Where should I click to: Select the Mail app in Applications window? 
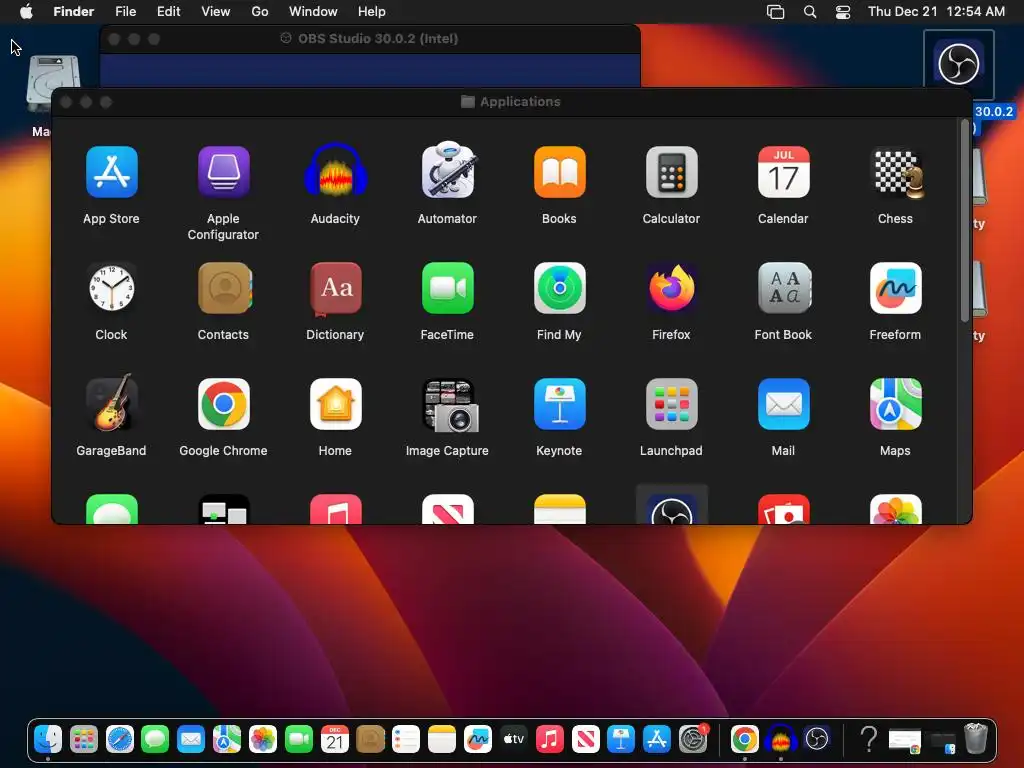784,404
